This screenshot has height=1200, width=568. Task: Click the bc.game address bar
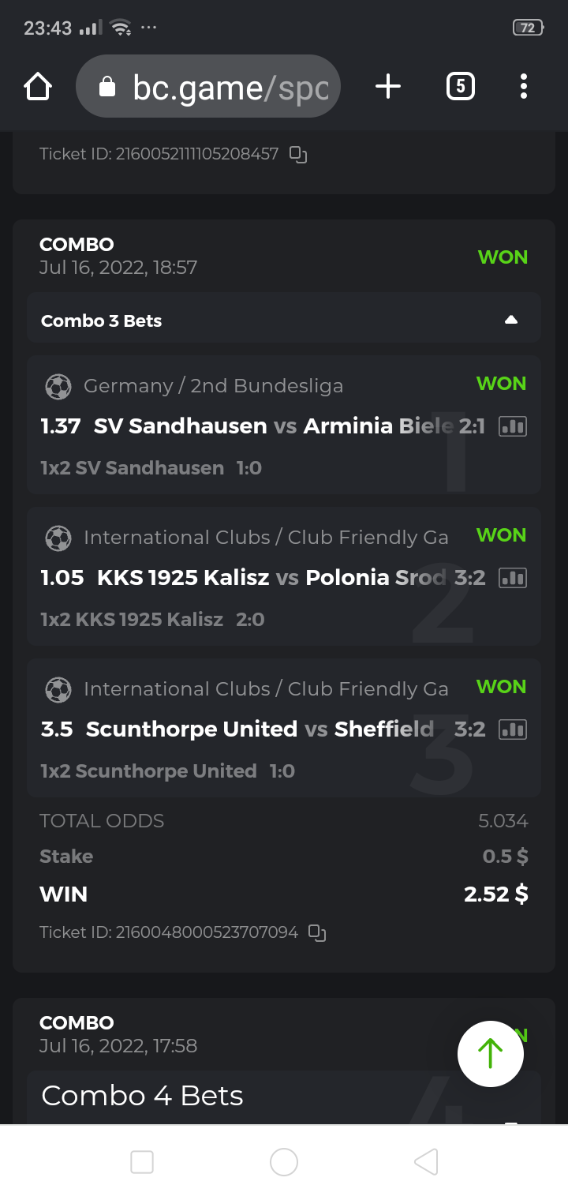[x=208, y=87]
